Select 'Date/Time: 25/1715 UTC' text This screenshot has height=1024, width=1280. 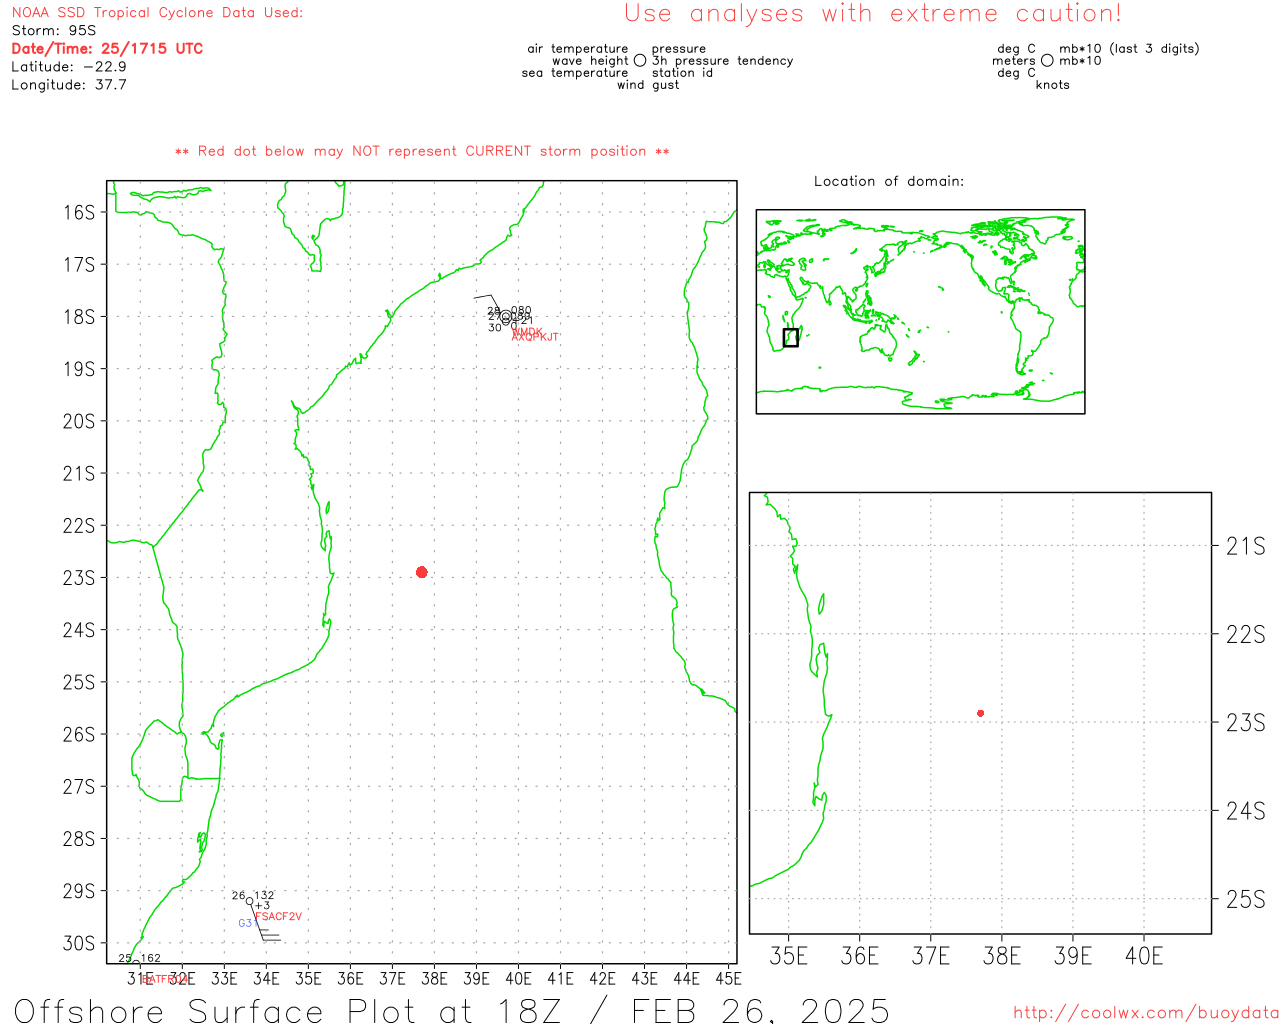[107, 49]
